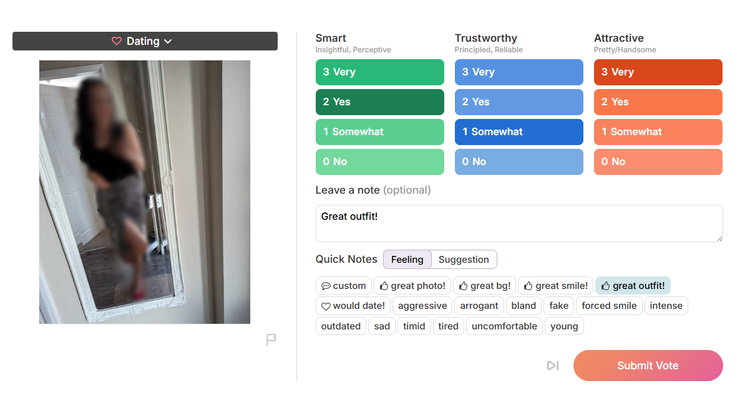Switch to the Feeling tab

click(407, 260)
